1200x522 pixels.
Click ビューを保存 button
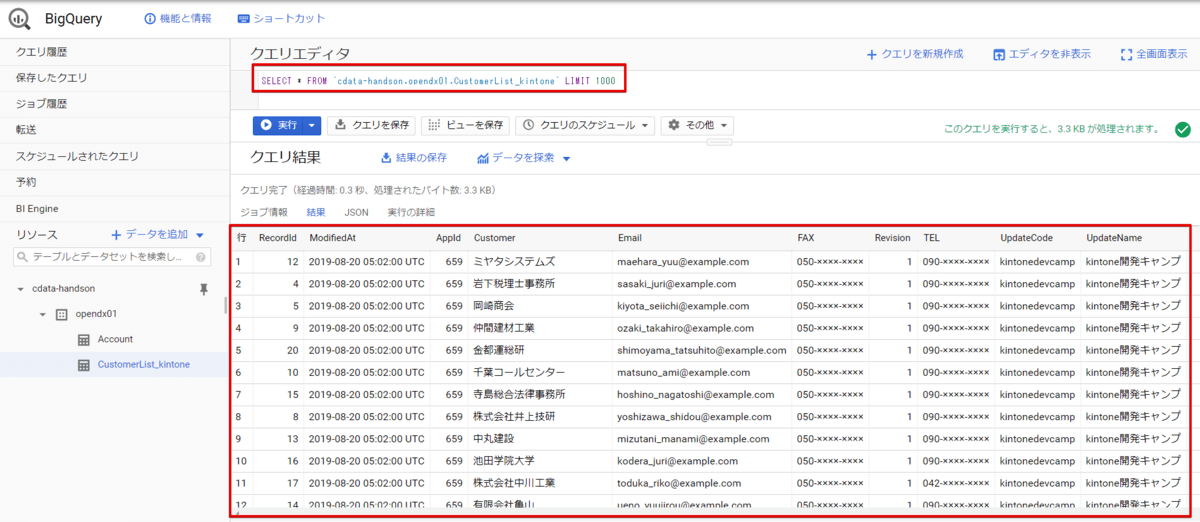click(x=465, y=125)
